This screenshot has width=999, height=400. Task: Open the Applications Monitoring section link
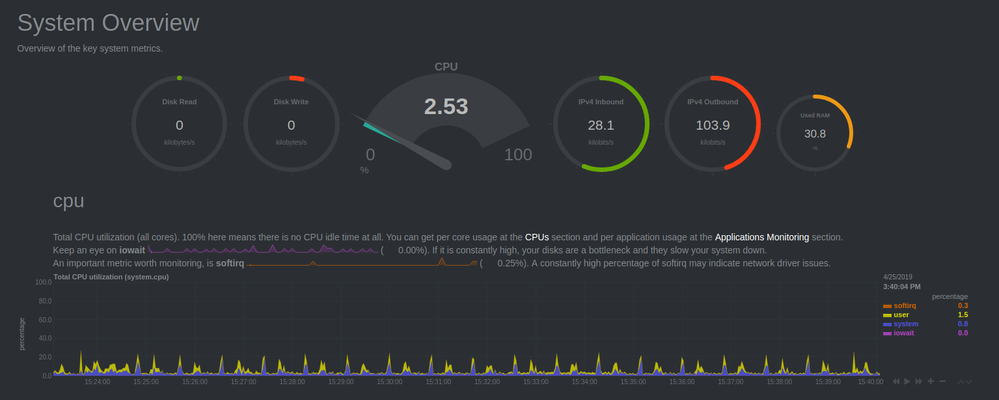[x=762, y=237]
